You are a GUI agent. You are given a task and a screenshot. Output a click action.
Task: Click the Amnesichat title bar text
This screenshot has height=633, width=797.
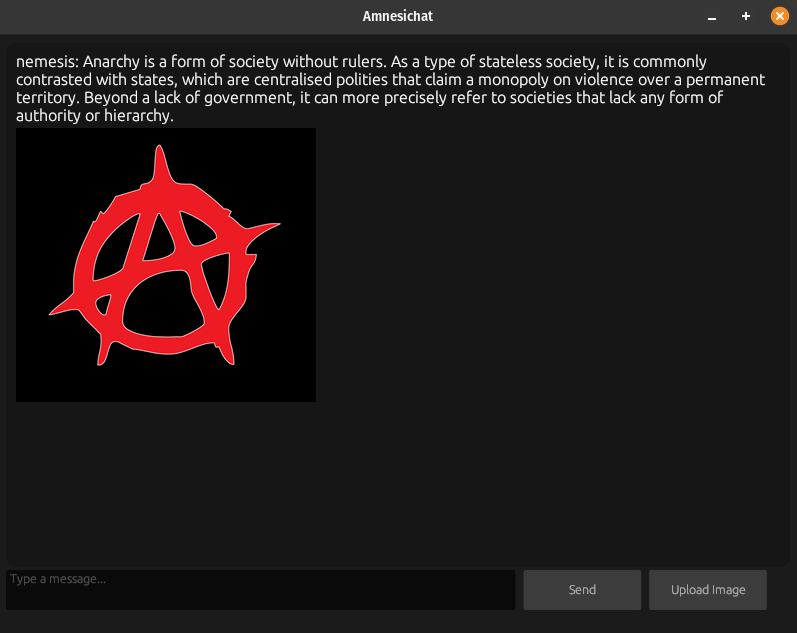click(x=397, y=16)
